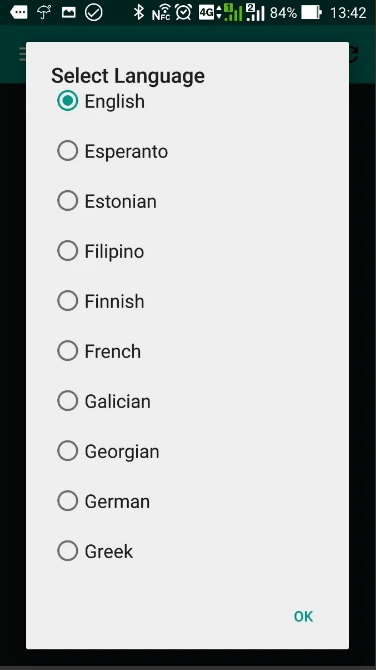Pick Georgian from the list
Screen dimensions: 376x670
click(x=68, y=451)
